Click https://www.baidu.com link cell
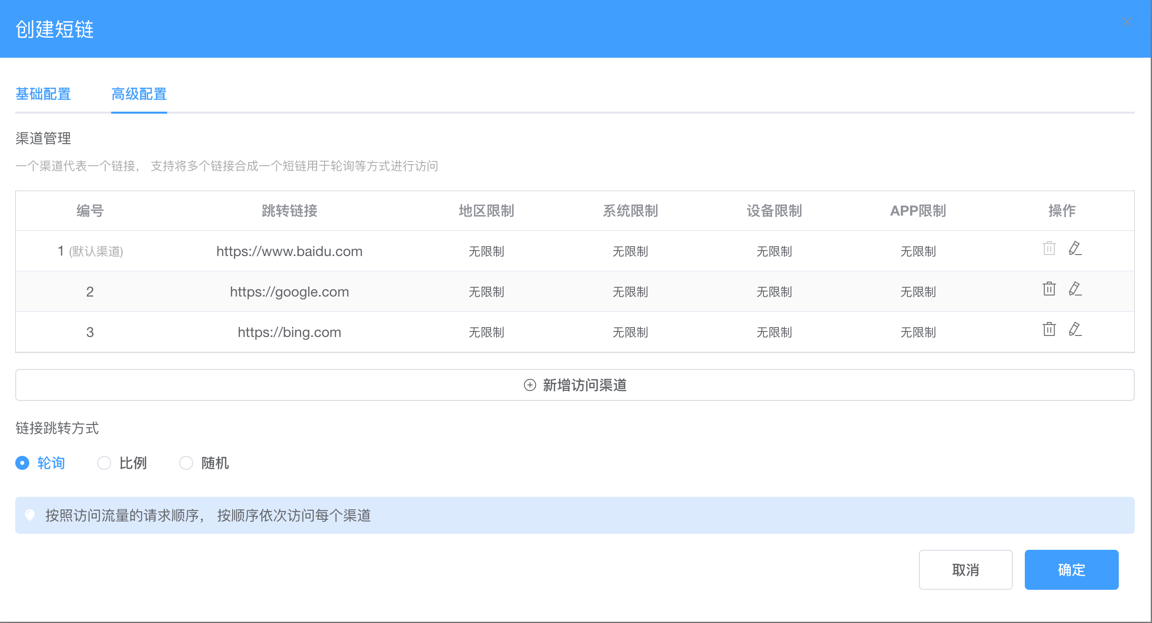 coord(289,251)
